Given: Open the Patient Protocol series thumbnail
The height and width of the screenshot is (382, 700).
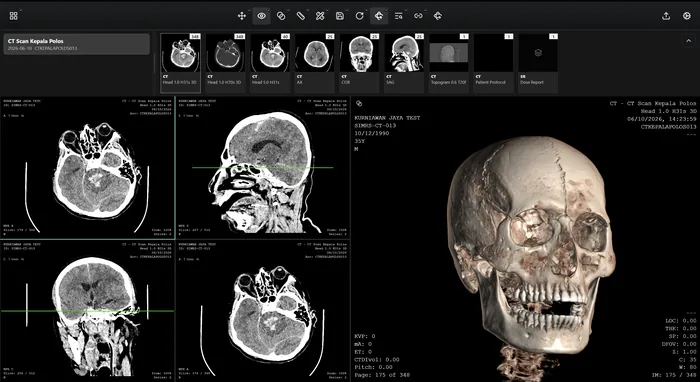Looking at the screenshot, I should [x=493, y=62].
